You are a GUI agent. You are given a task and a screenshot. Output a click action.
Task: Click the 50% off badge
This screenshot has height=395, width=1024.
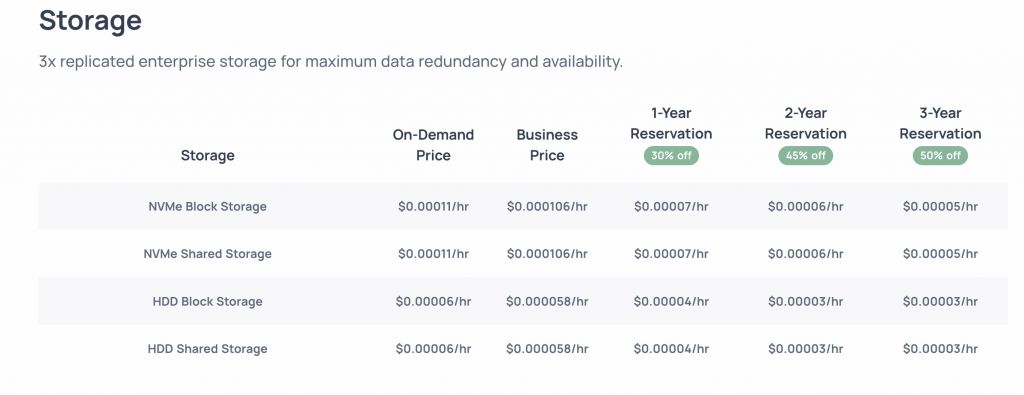940,155
